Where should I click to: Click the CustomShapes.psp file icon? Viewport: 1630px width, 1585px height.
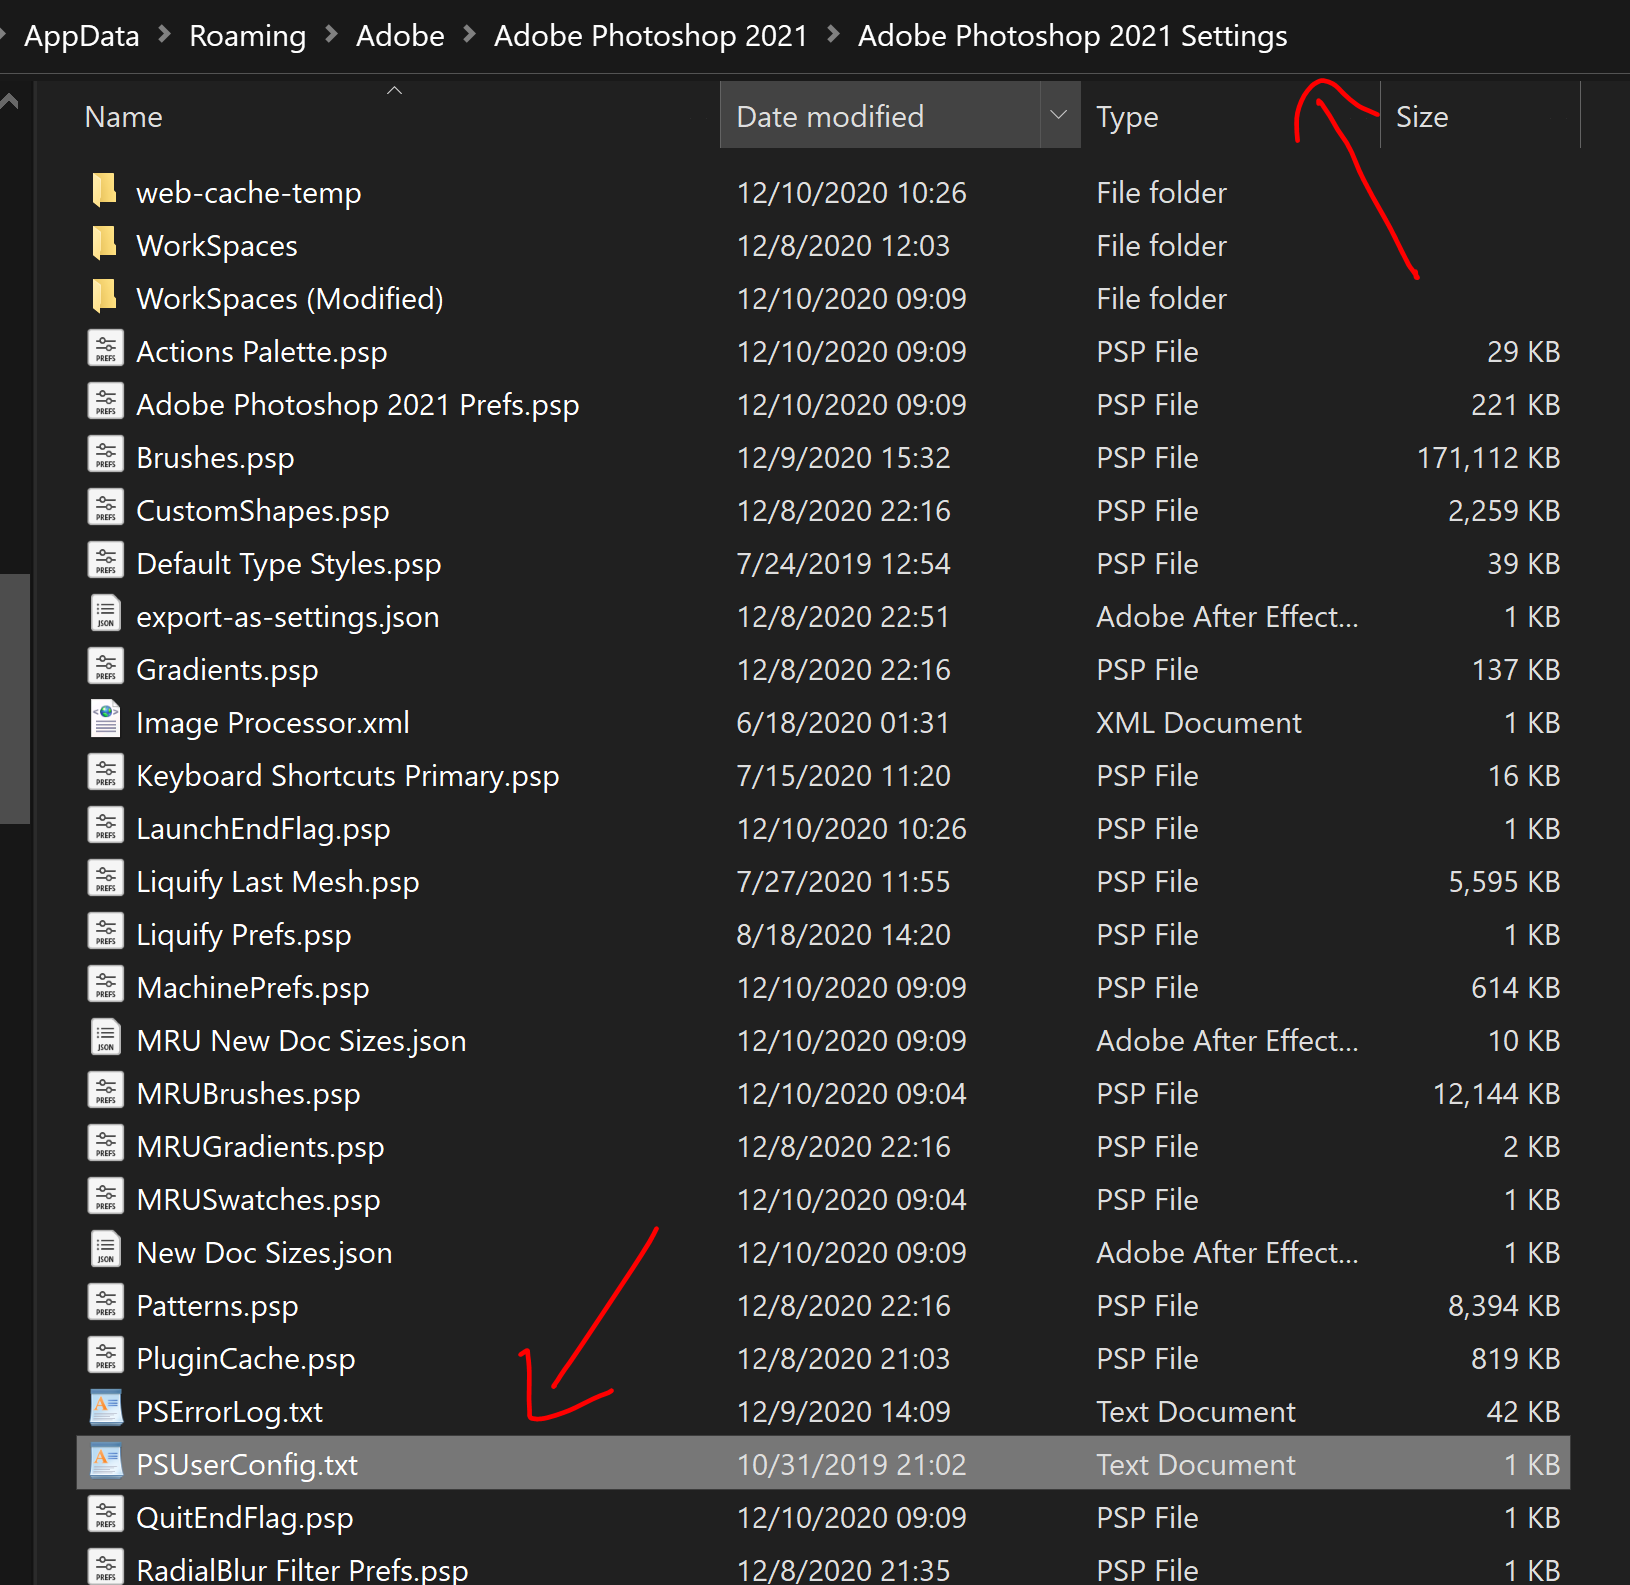(106, 507)
